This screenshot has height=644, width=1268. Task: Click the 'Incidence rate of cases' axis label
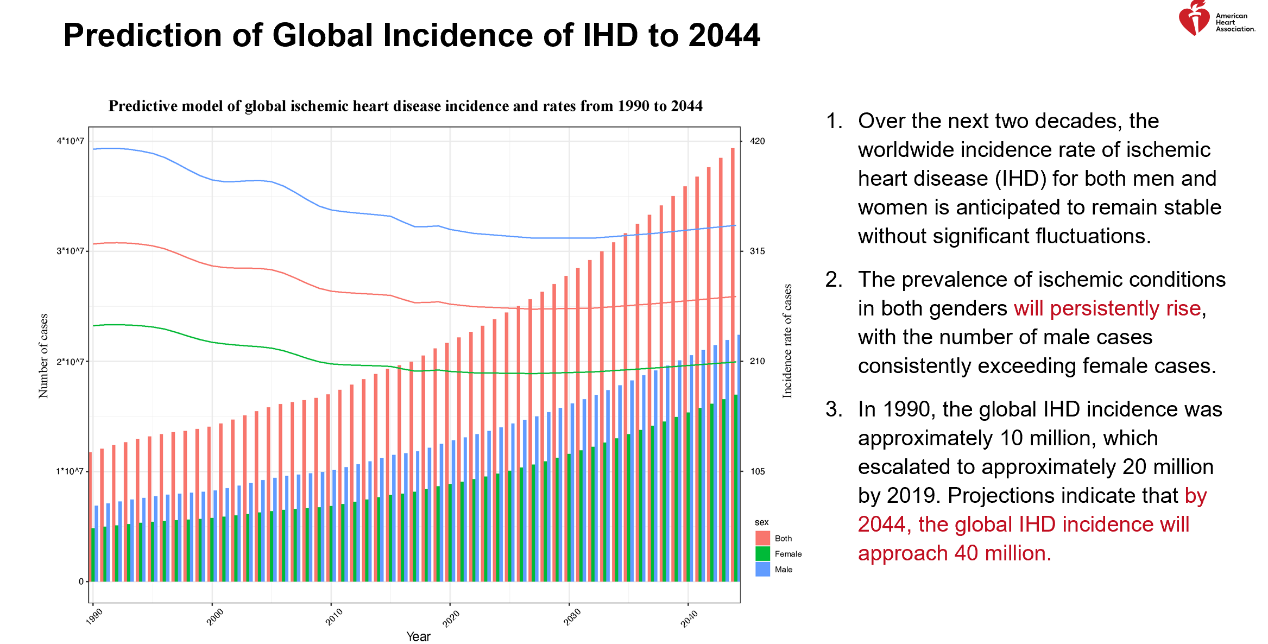click(x=787, y=342)
